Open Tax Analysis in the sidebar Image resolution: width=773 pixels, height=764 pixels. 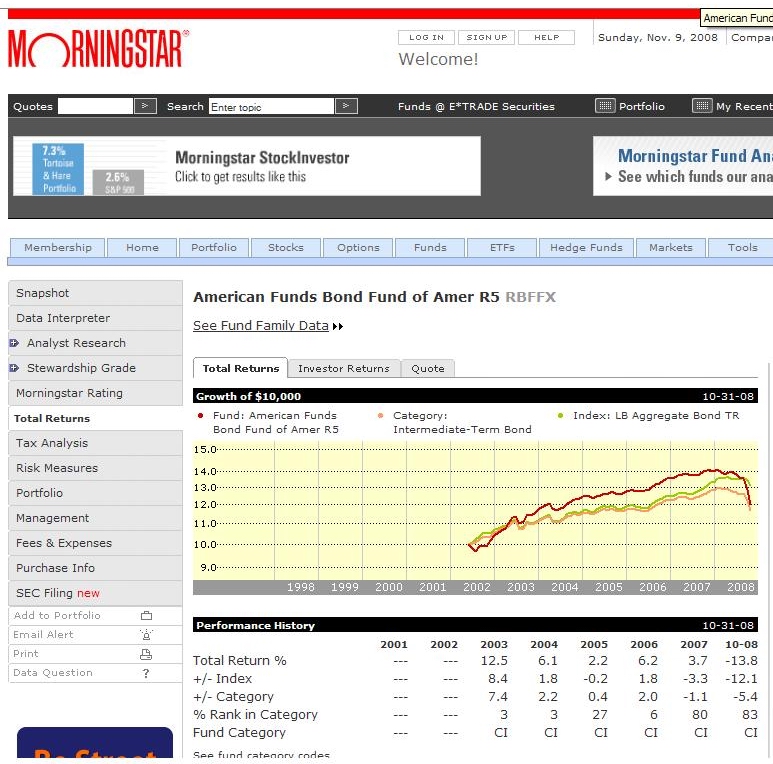tap(96, 443)
